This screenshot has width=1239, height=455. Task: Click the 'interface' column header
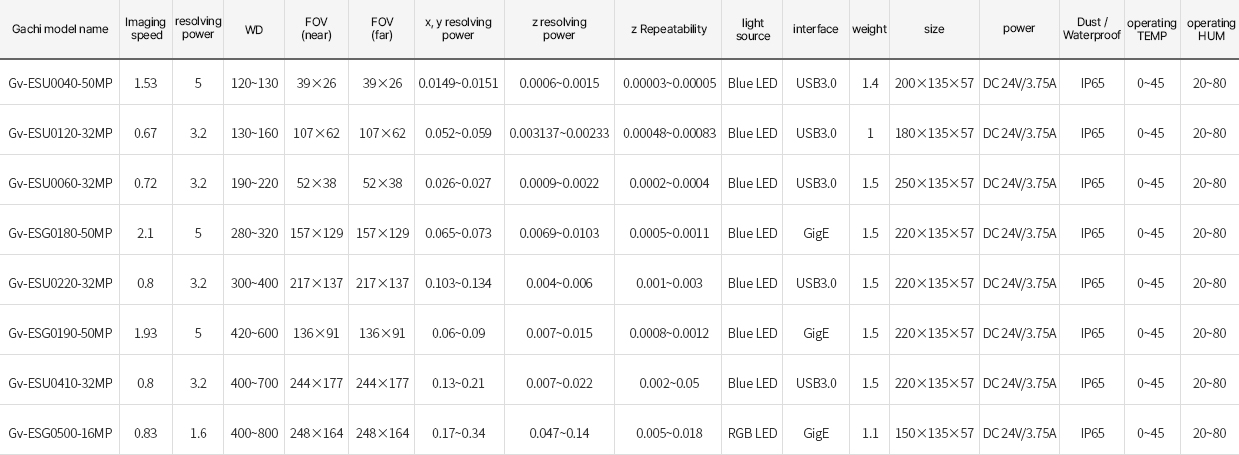816,29
